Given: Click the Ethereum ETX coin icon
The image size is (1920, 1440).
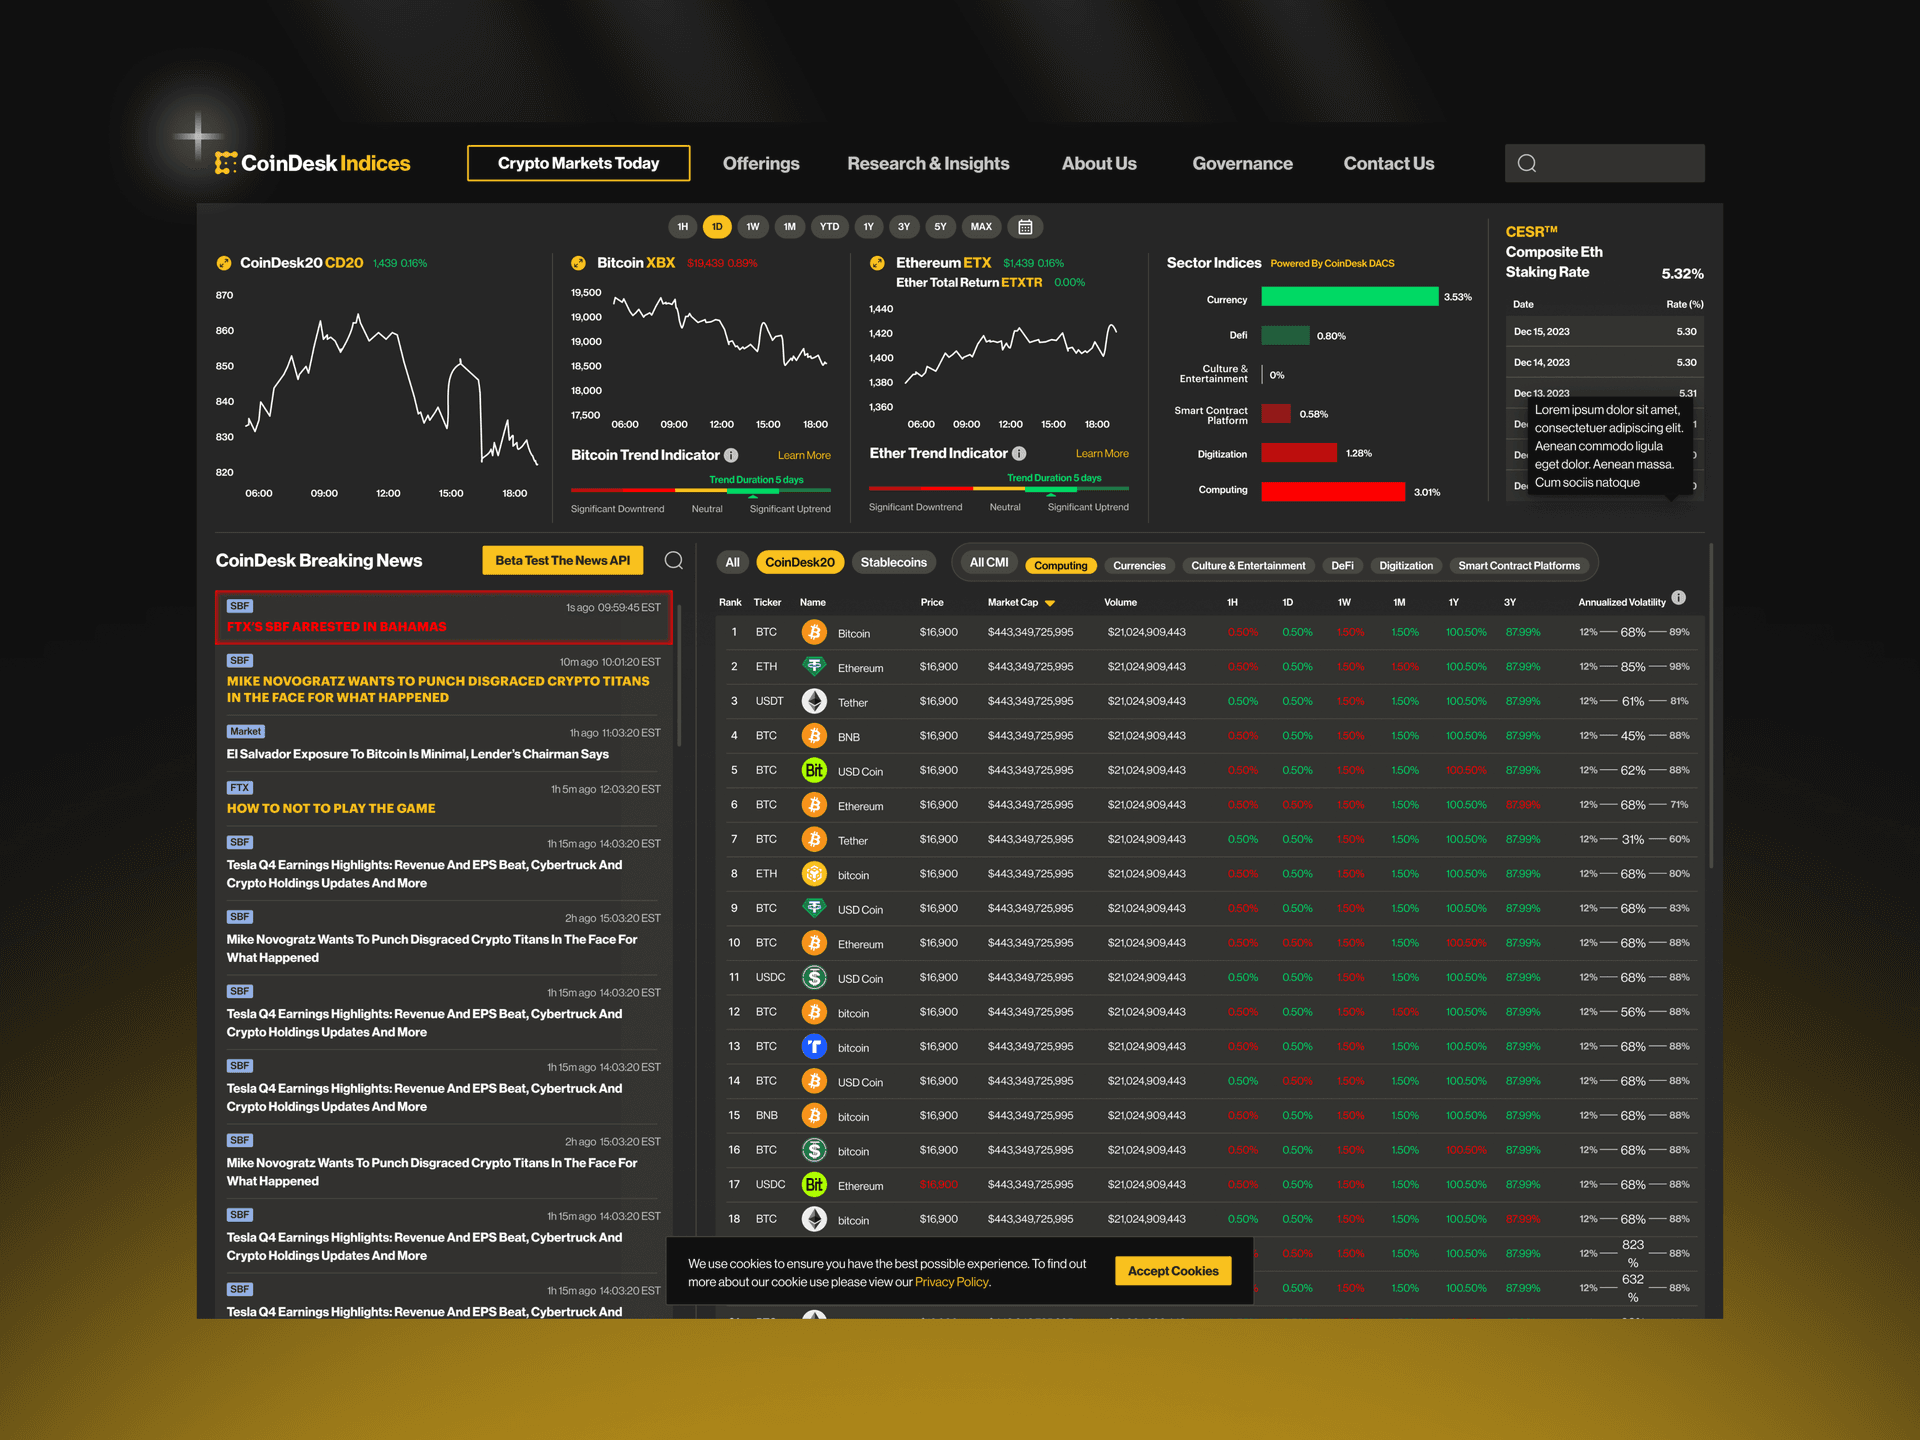Looking at the screenshot, I should [877, 263].
